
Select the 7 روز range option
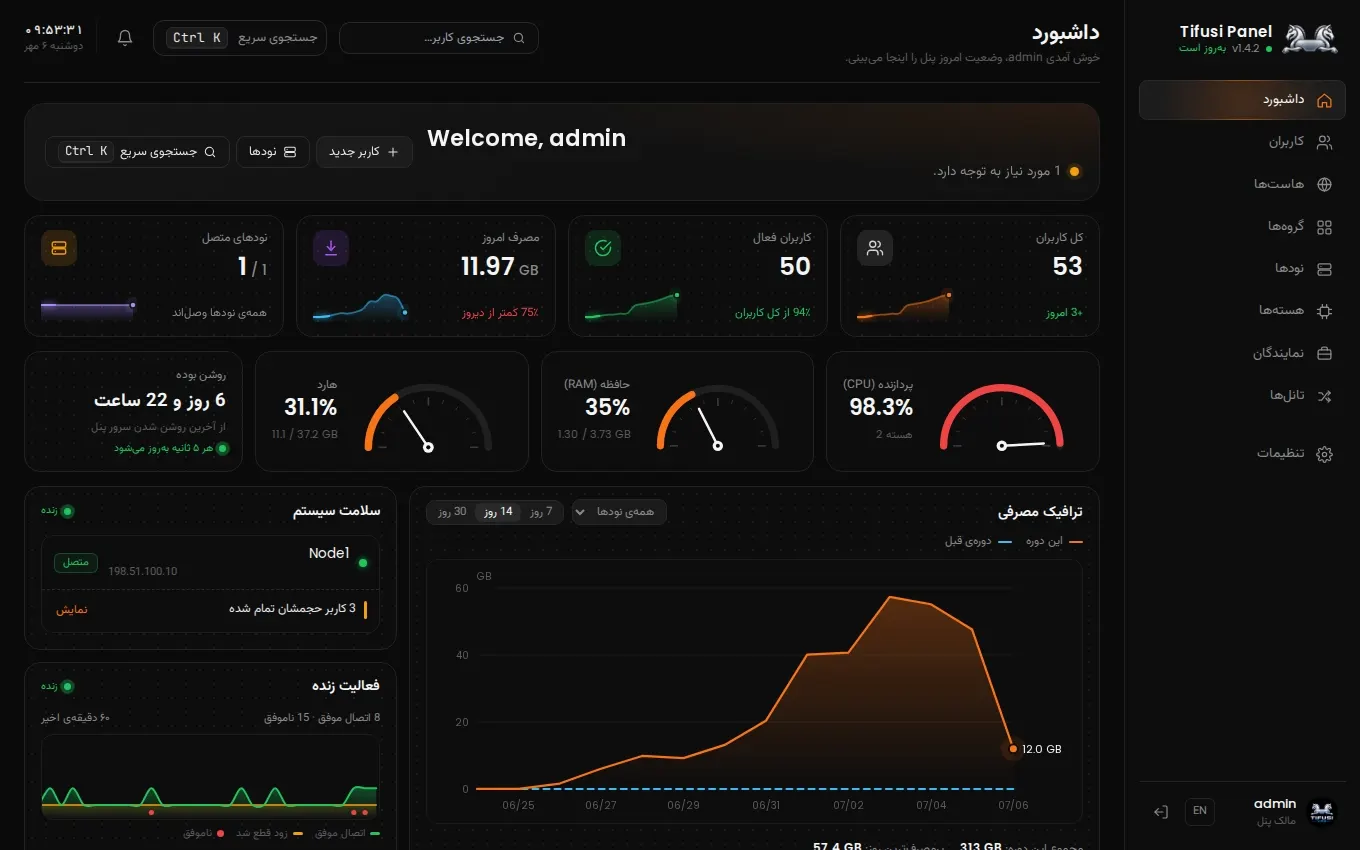pos(541,512)
